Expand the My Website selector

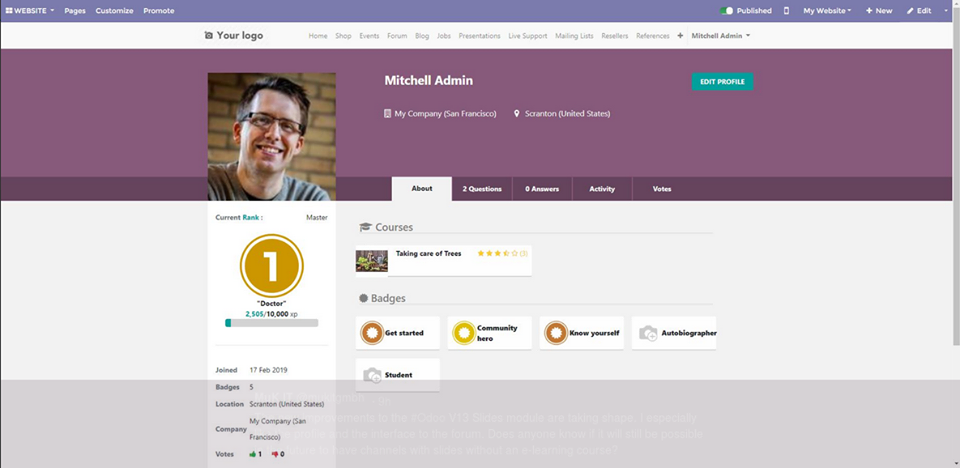(827, 11)
